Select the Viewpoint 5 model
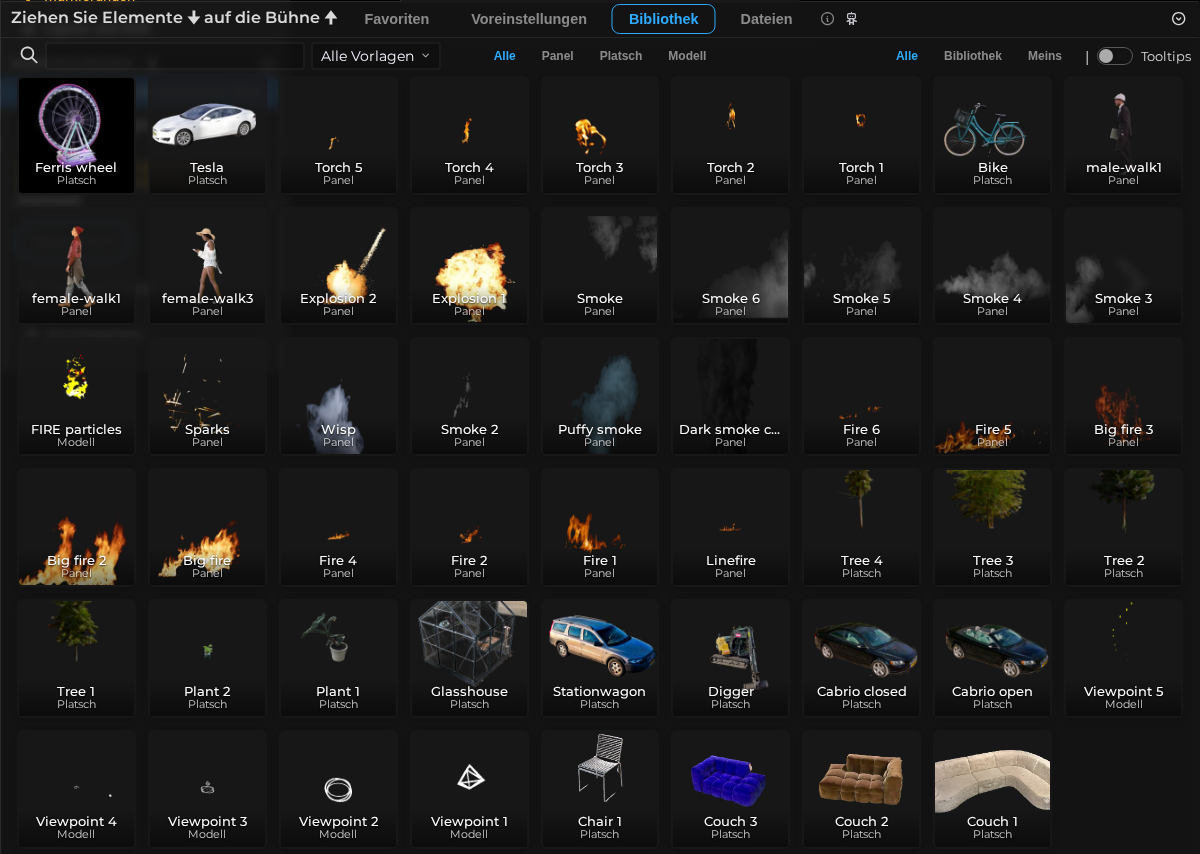Viewport: 1200px width, 854px height. (1123, 659)
